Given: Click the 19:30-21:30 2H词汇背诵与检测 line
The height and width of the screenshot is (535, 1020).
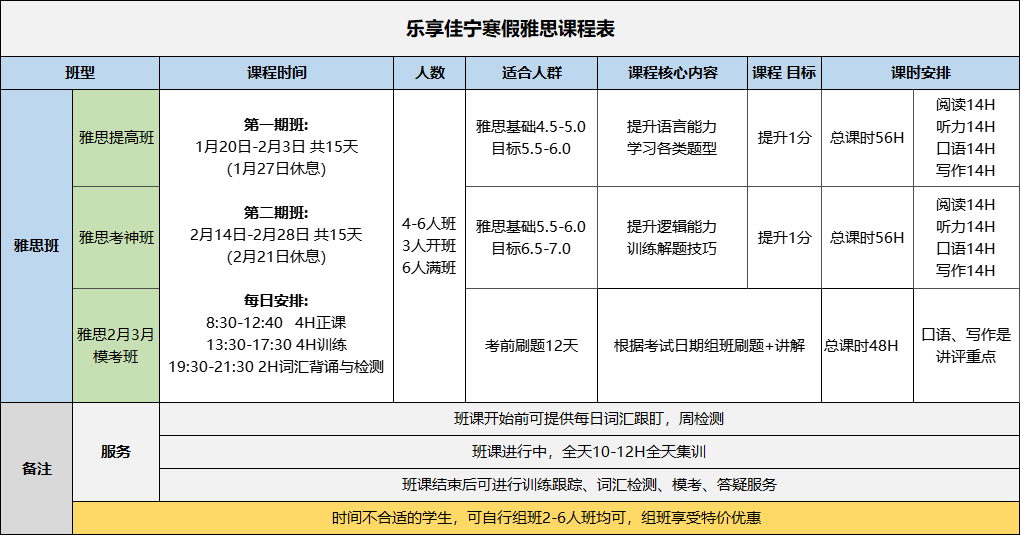Looking at the screenshot, I should coord(276,366).
